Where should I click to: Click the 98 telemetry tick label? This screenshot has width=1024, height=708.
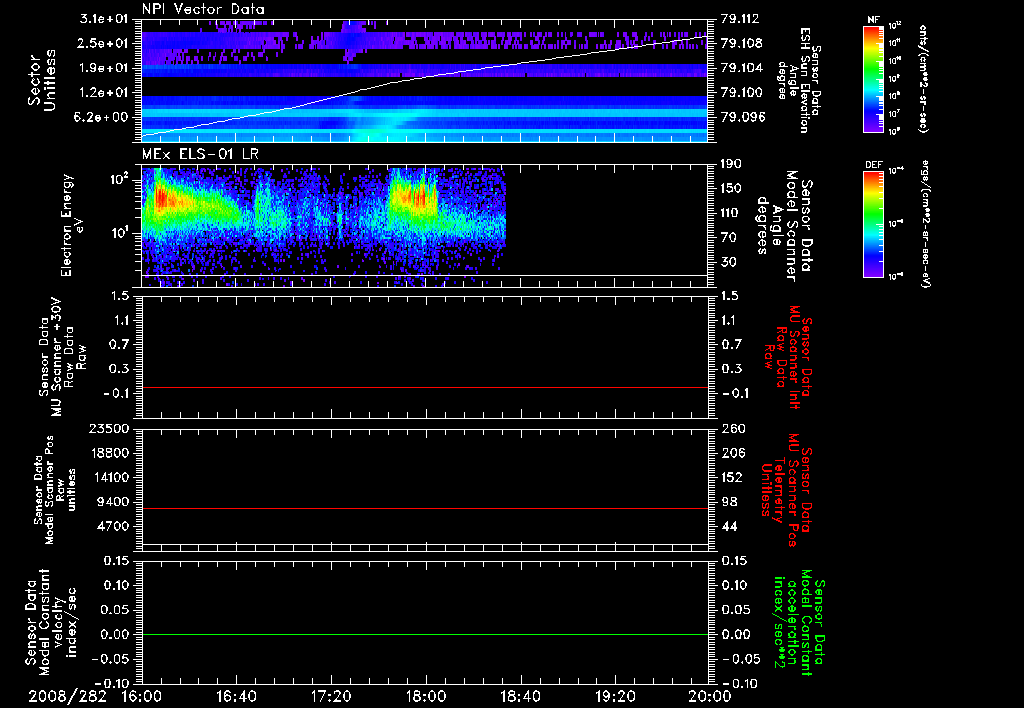tap(729, 502)
